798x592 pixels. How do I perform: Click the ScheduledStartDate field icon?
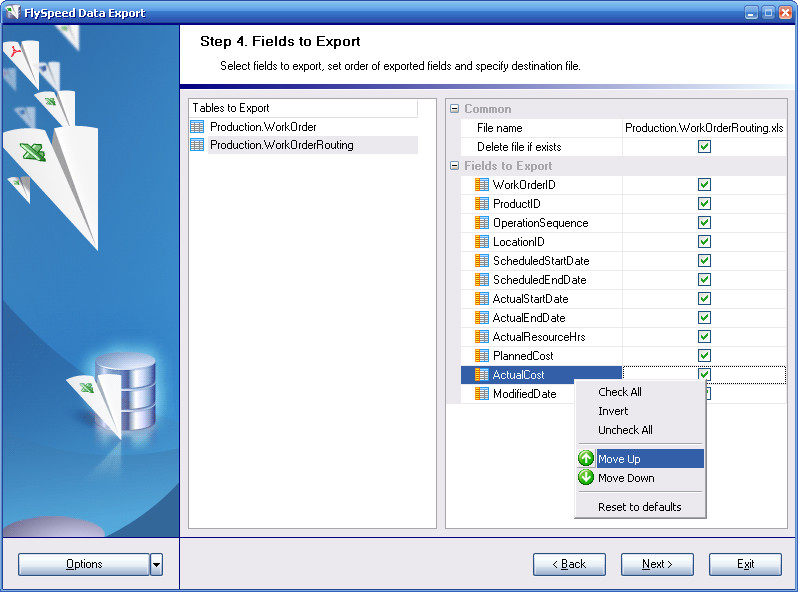pyautogui.click(x=481, y=261)
